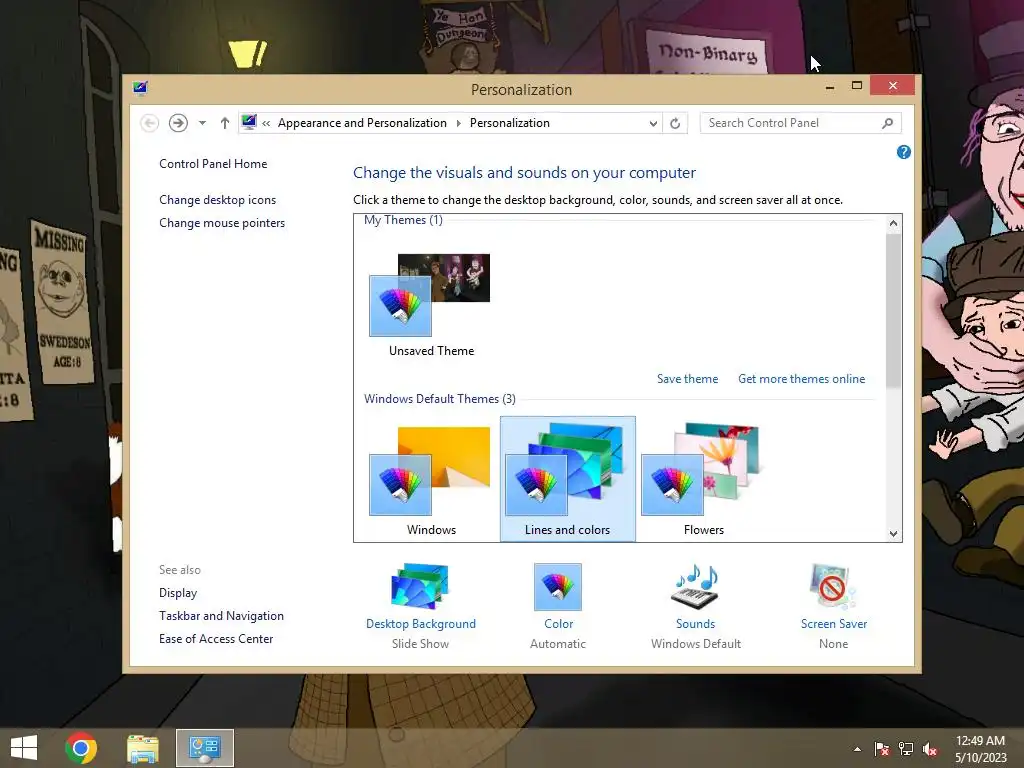Screen dimensions: 1024x768
Task: Open Help with the blue question mark
Action: pos(904,152)
